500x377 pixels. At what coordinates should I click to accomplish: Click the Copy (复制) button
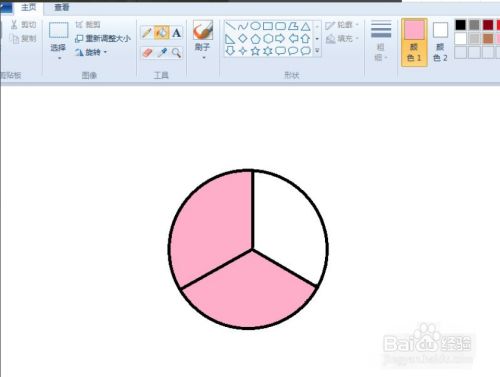point(23,39)
